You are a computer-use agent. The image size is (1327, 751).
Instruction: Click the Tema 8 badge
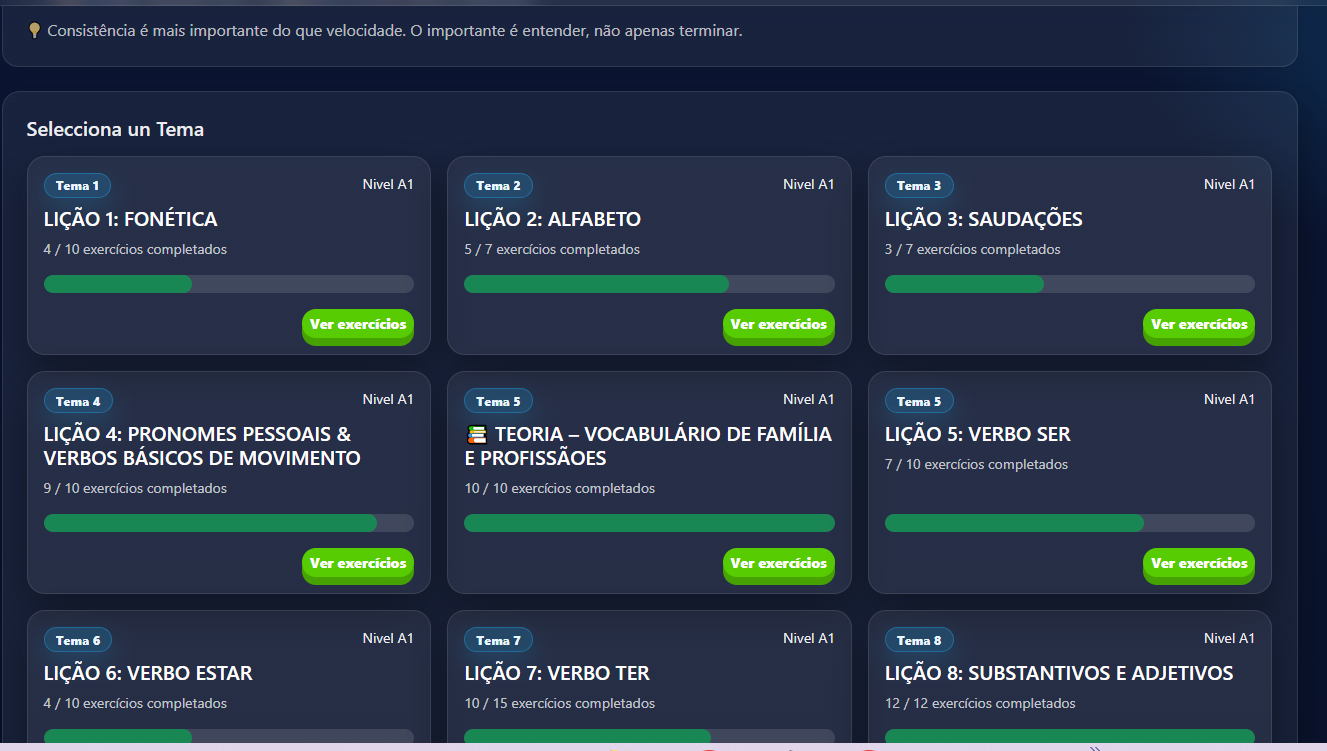tap(919, 640)
